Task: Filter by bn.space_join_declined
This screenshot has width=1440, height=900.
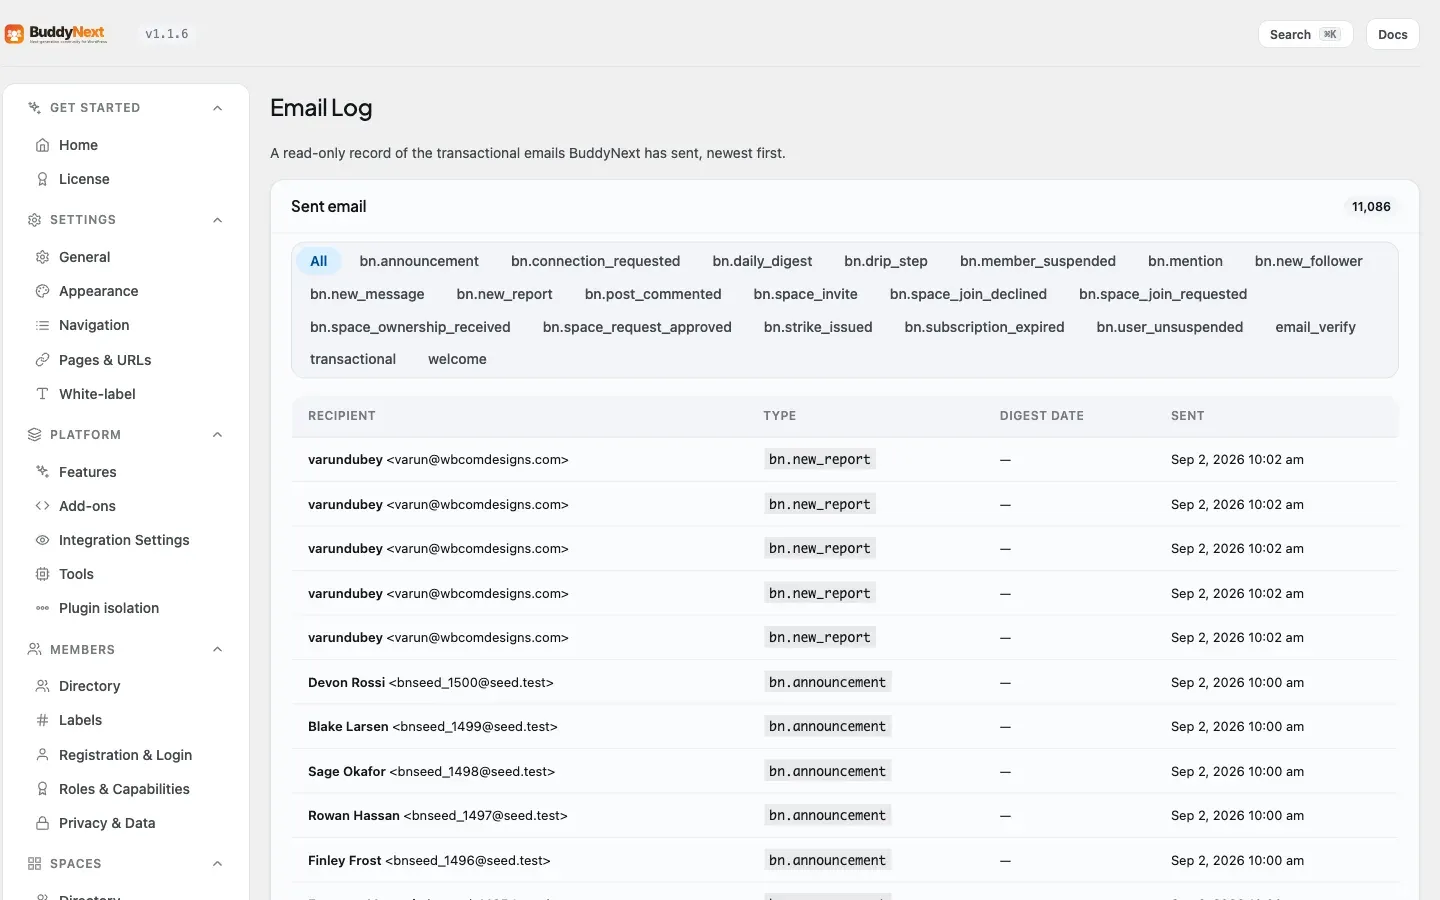Action: [x=968, y=294]
